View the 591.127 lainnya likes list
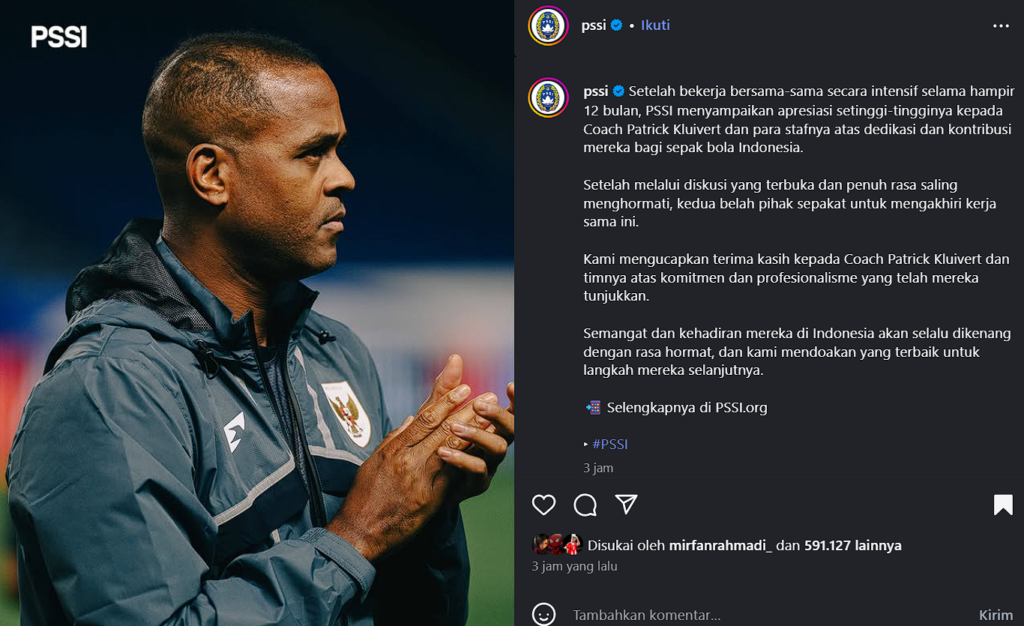Screen dimensions: 1024x626 click(852, 546)
